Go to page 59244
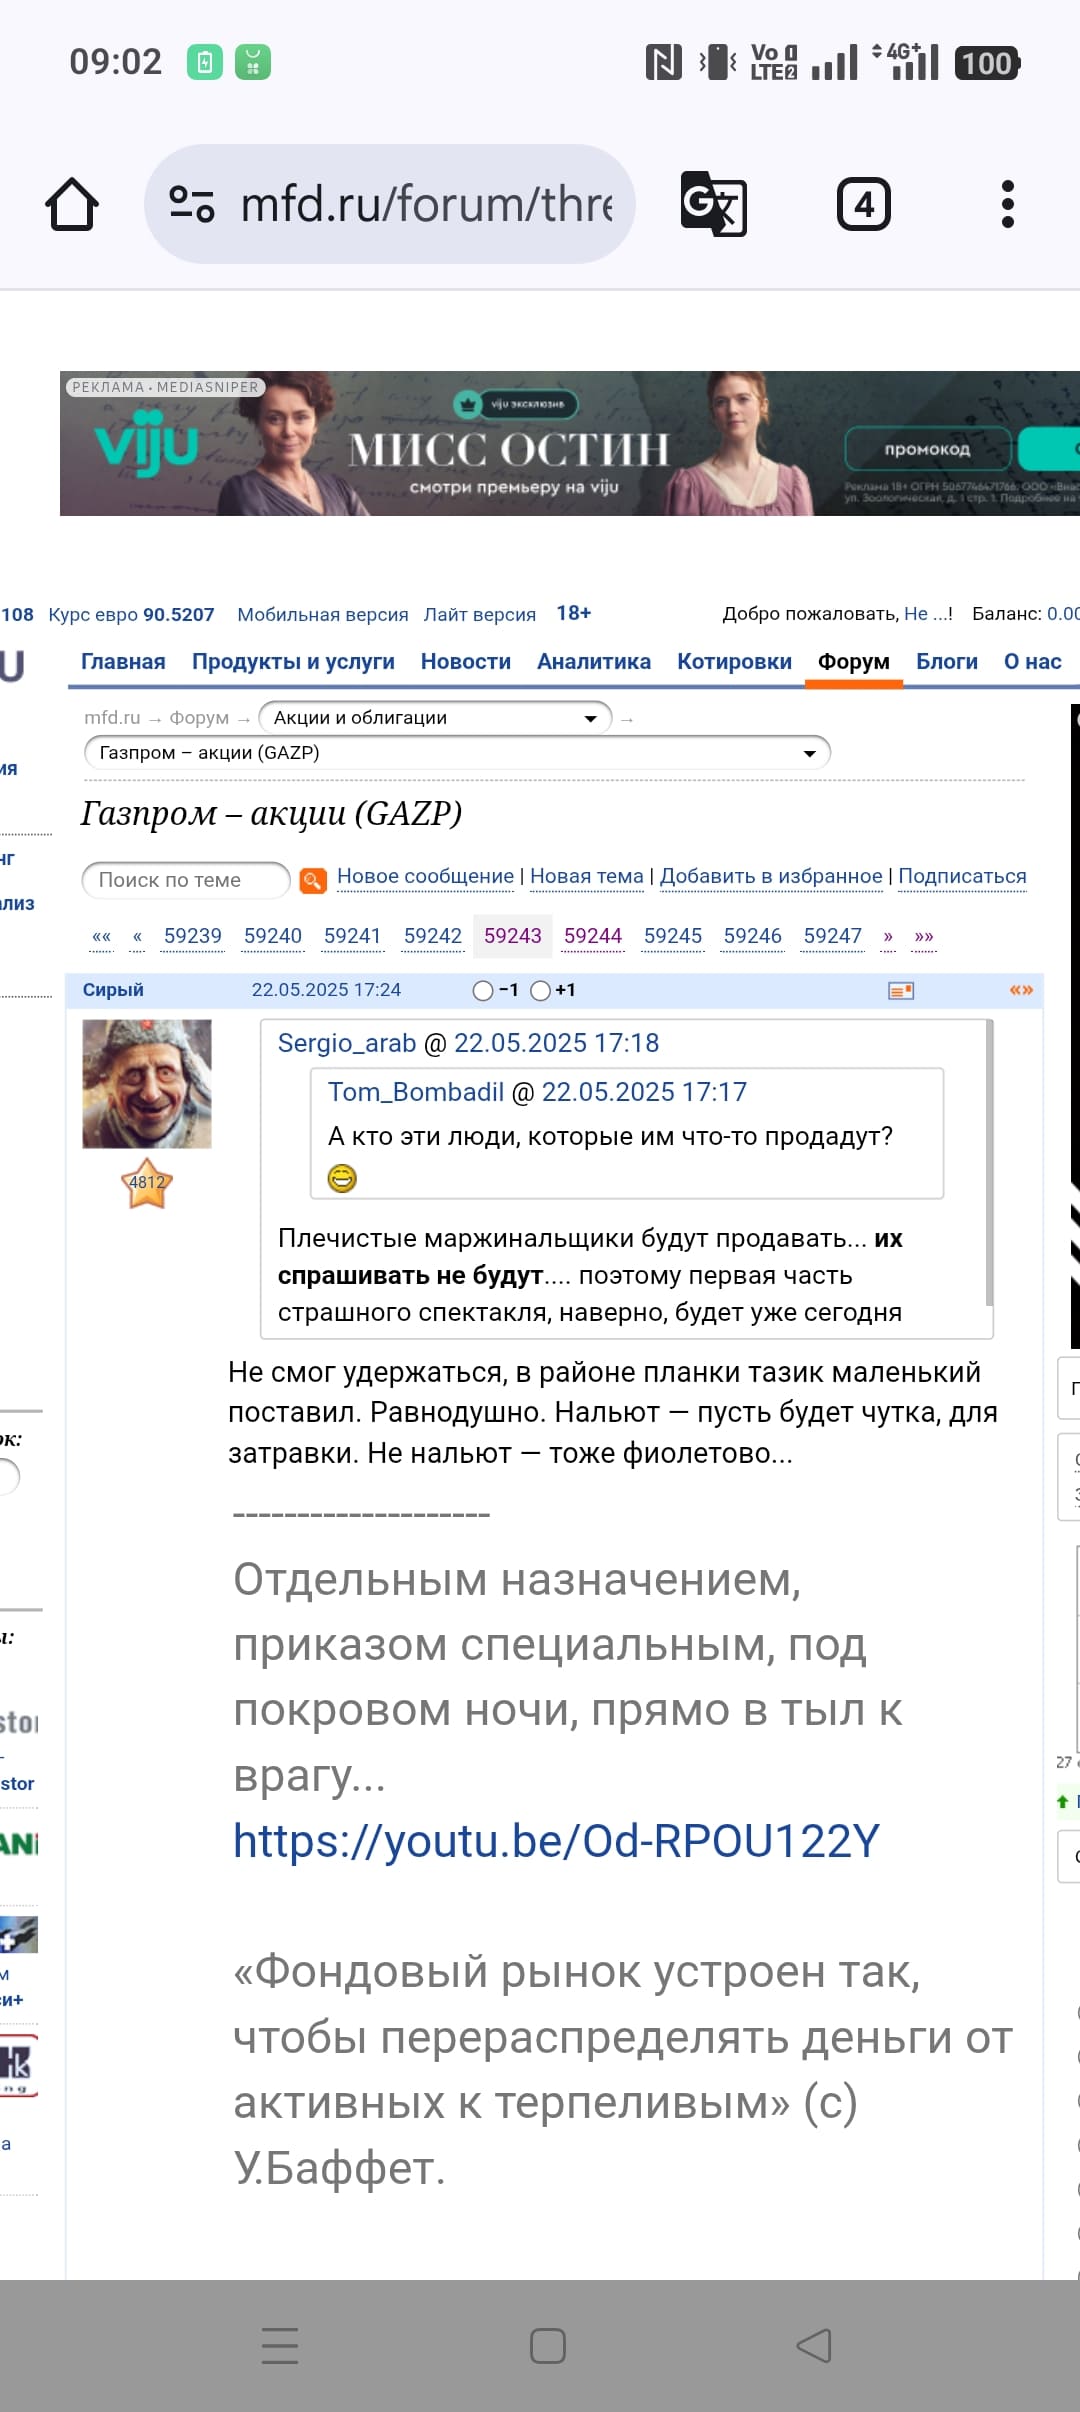 [x=593, y=936]
